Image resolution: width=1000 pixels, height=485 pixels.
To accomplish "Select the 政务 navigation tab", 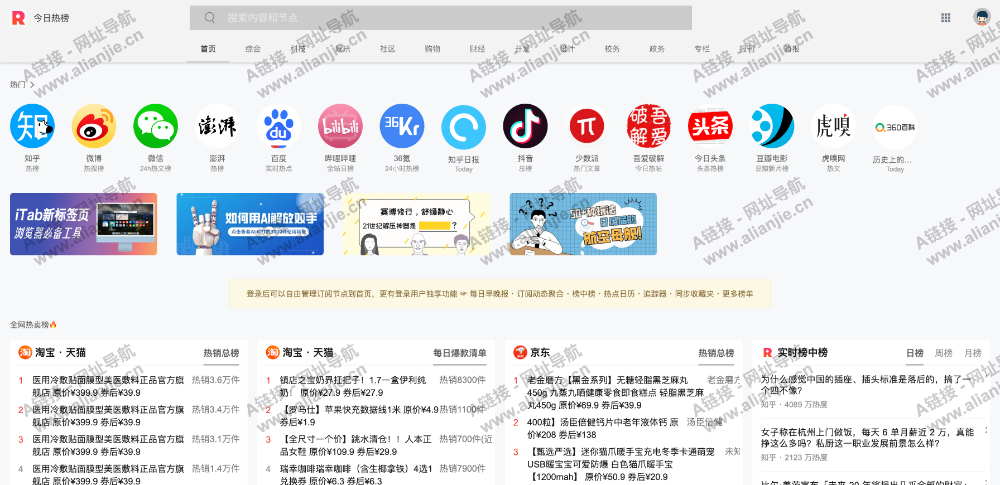I will click(657, 48).
